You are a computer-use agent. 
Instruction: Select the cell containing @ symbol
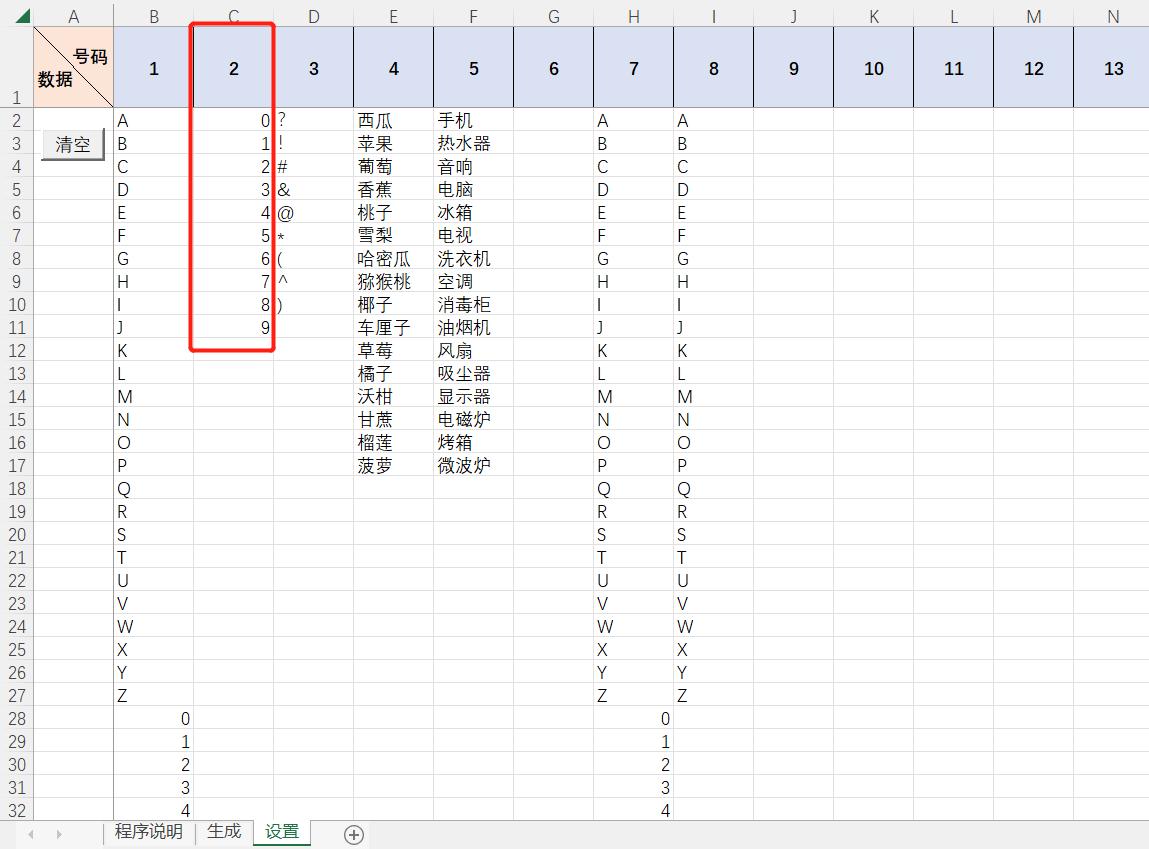[313, 212]
